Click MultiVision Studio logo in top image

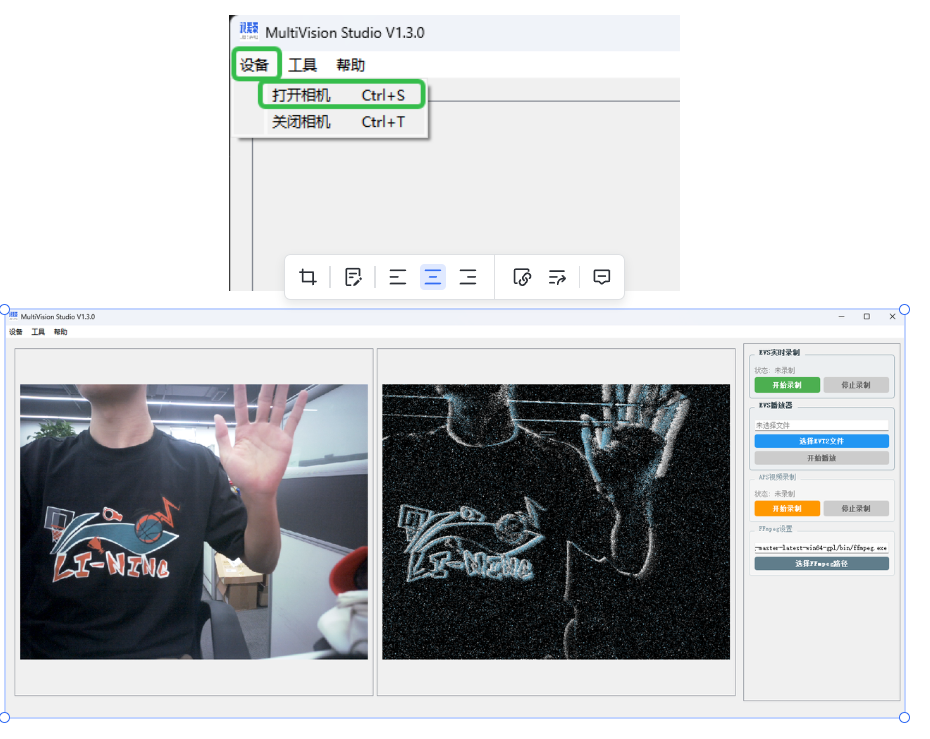tap(249, 31)
